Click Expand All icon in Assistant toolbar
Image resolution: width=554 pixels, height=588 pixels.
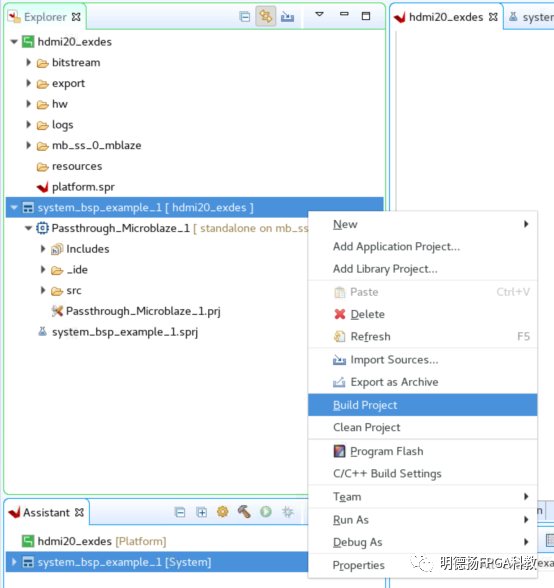(201, 512)
